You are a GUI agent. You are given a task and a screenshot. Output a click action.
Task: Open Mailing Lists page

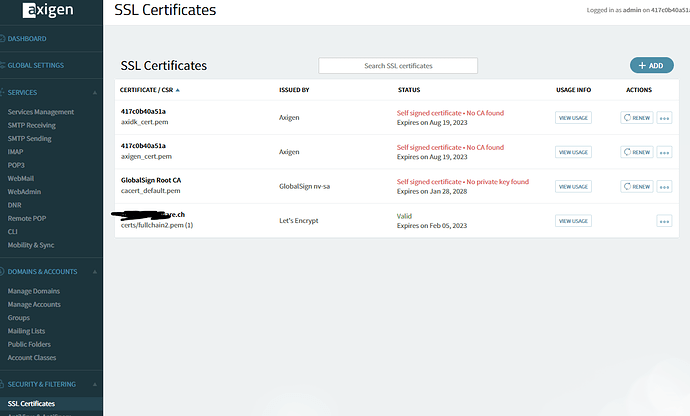pyautogui.click(x=26, y=331)
